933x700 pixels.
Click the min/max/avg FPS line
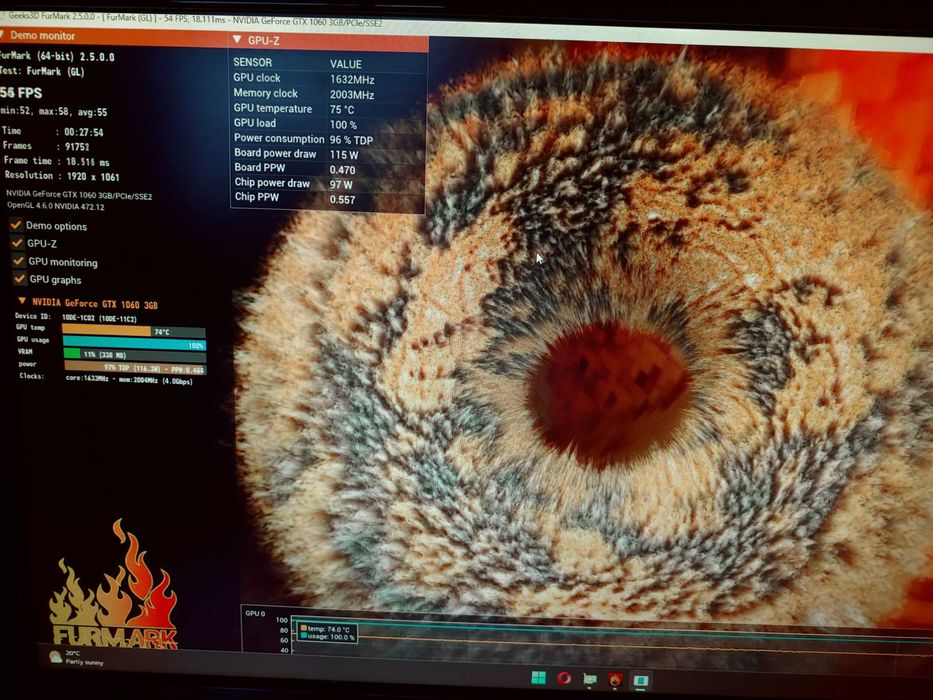[54, 111]
